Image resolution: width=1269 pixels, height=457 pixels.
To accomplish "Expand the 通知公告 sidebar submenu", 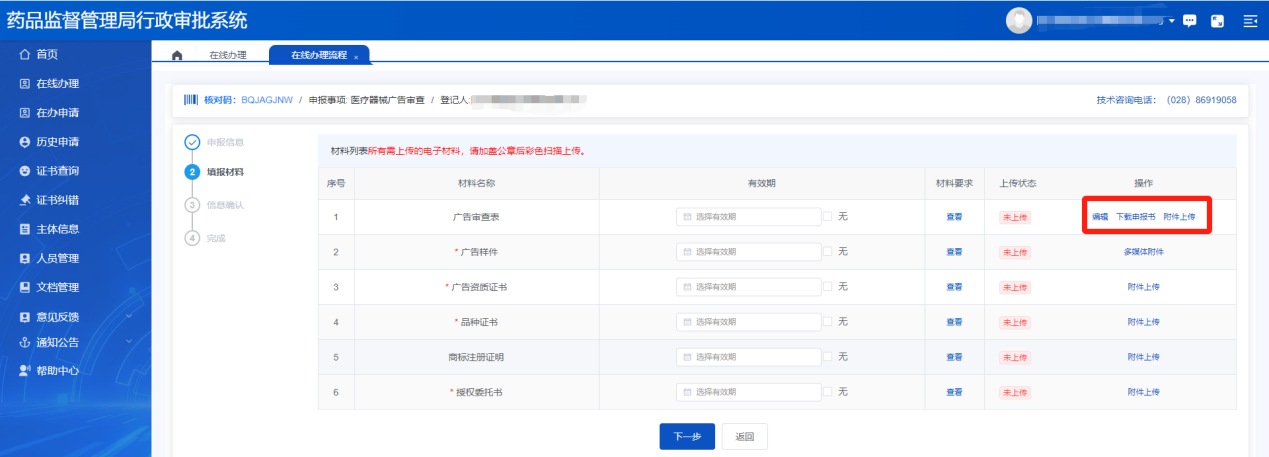I will click(x=129, y=342).
